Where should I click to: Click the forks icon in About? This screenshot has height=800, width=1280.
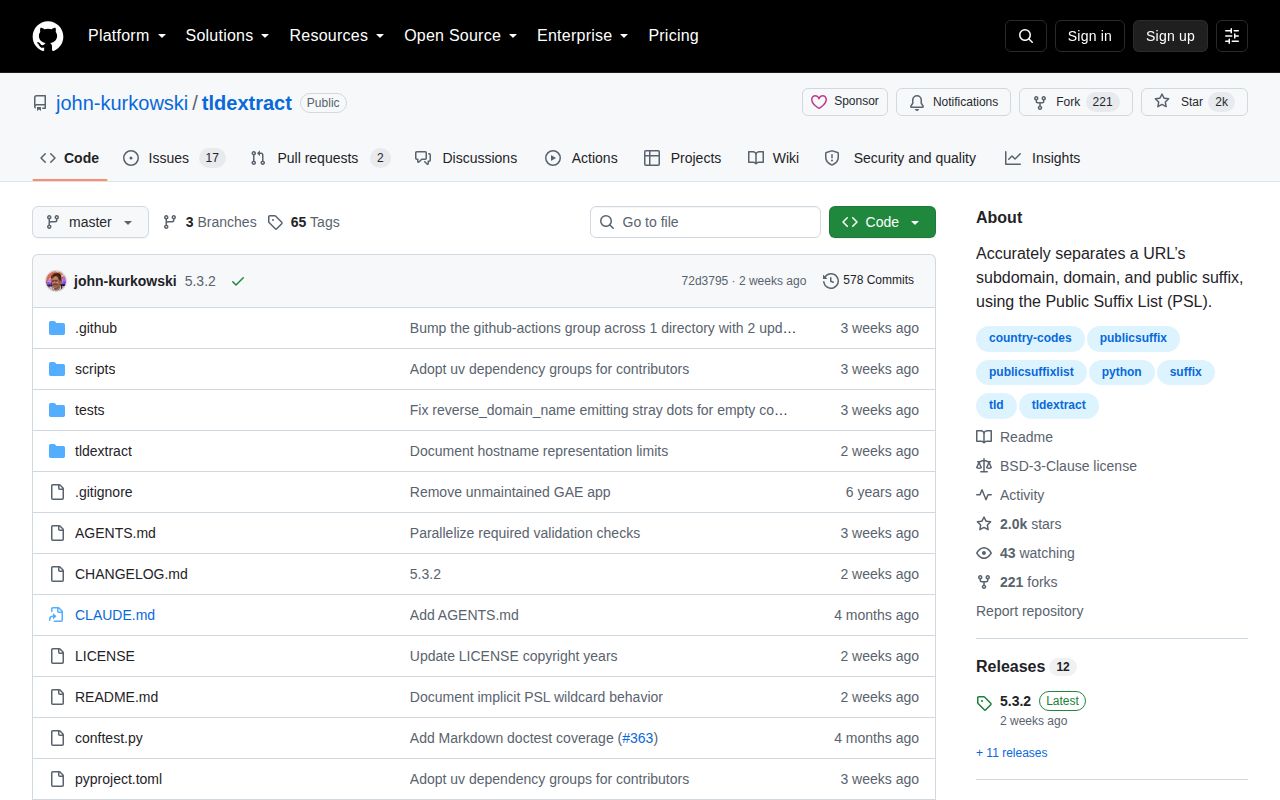(984, 582)
